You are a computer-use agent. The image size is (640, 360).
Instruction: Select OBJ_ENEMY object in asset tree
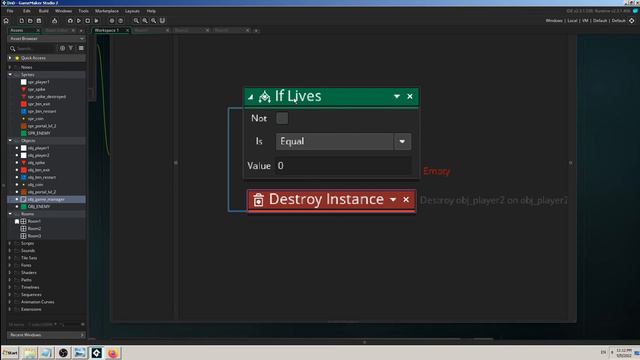point(39,207)
